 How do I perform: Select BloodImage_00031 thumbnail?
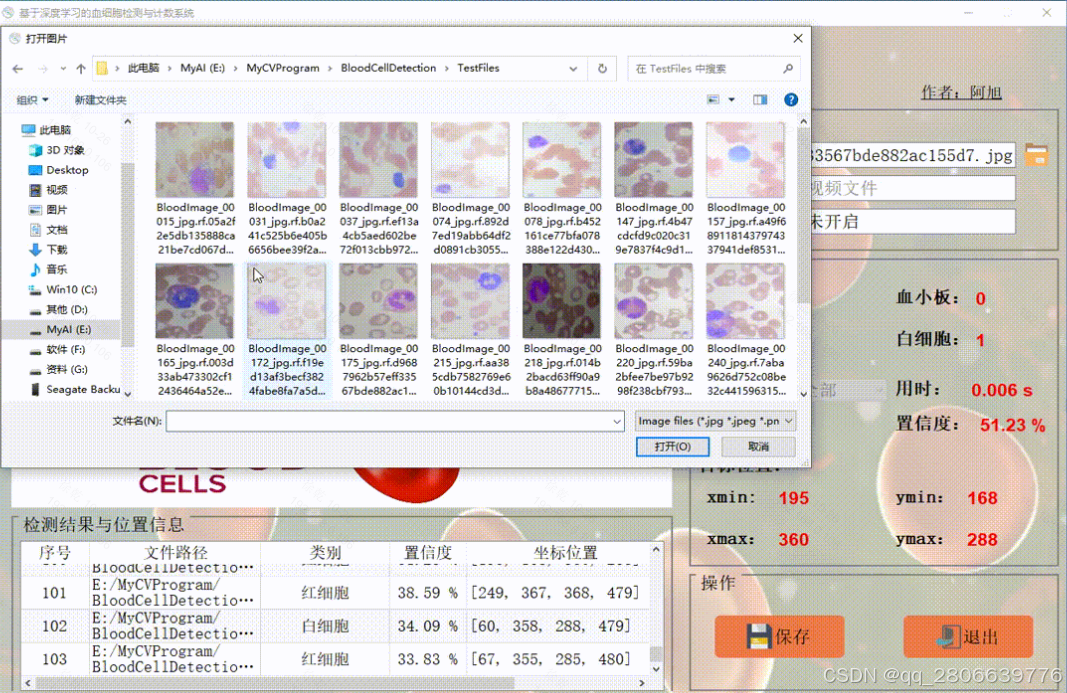coord(286,160)
